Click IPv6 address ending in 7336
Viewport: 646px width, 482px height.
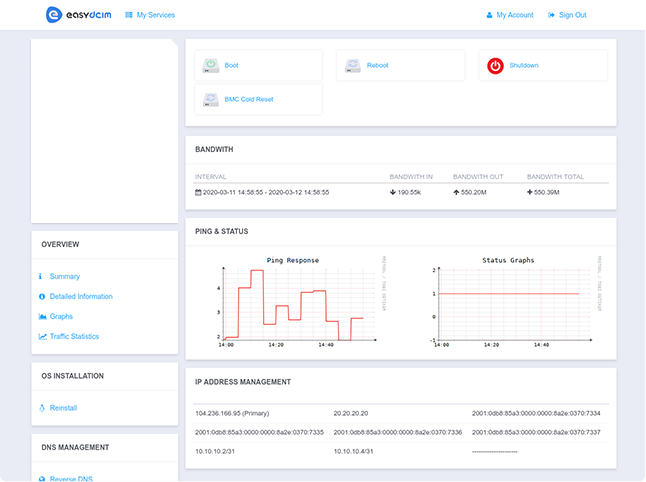398,432
